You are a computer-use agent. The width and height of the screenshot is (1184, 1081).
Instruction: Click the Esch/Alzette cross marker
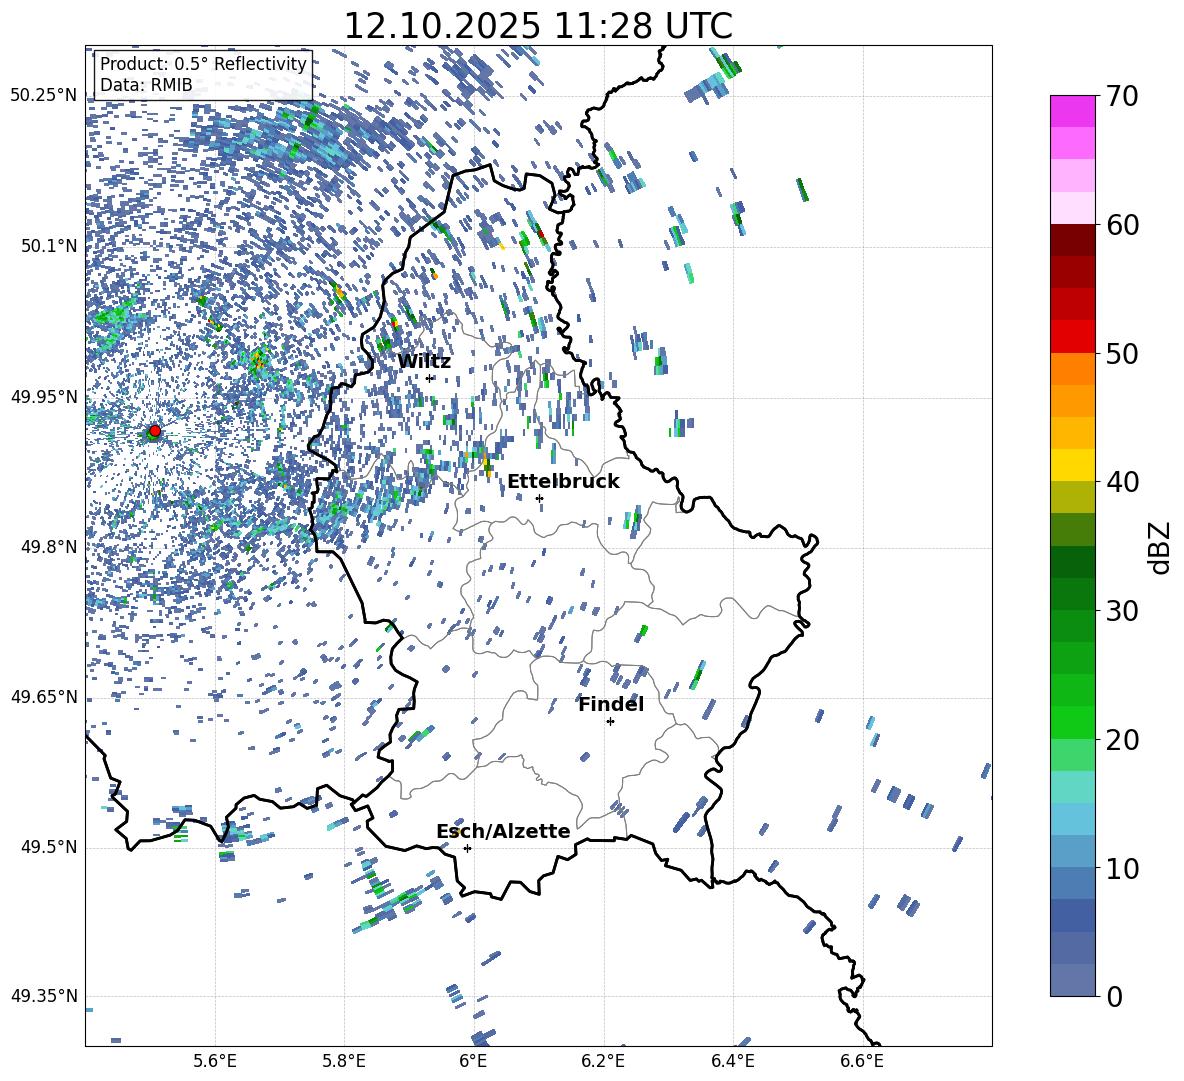467,848
